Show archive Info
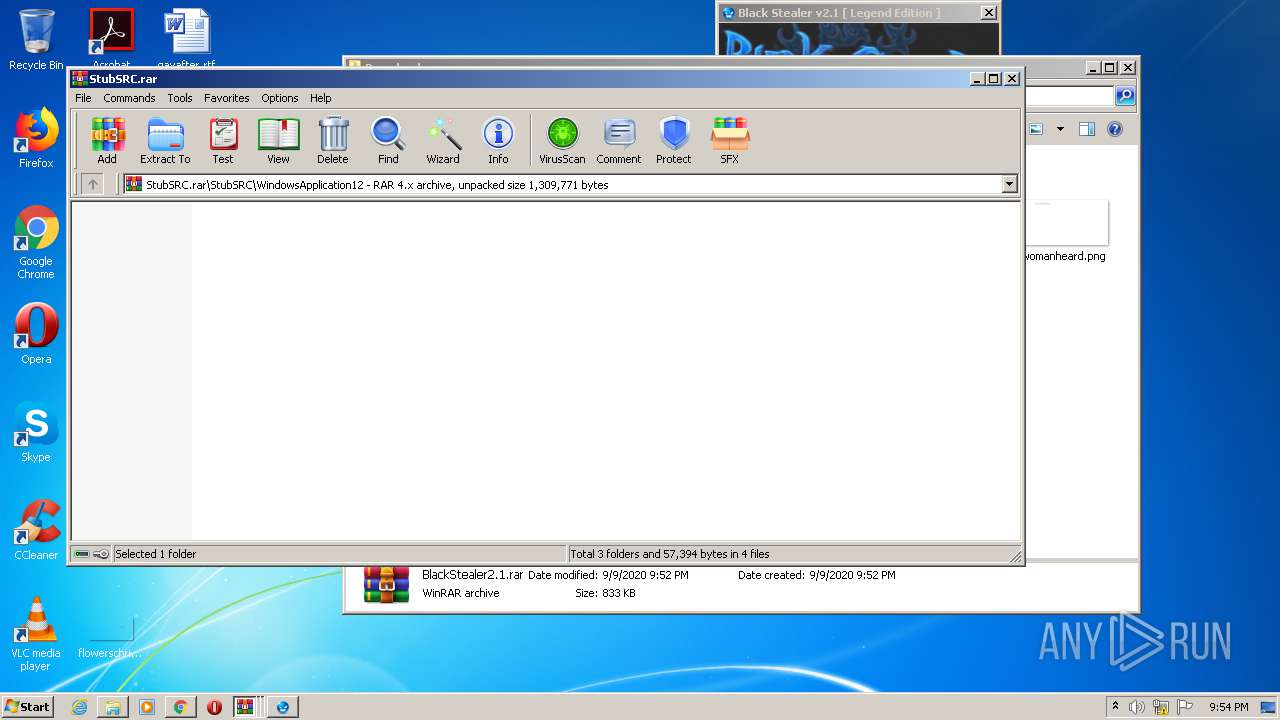1280x720 pixels. (498, 140)
